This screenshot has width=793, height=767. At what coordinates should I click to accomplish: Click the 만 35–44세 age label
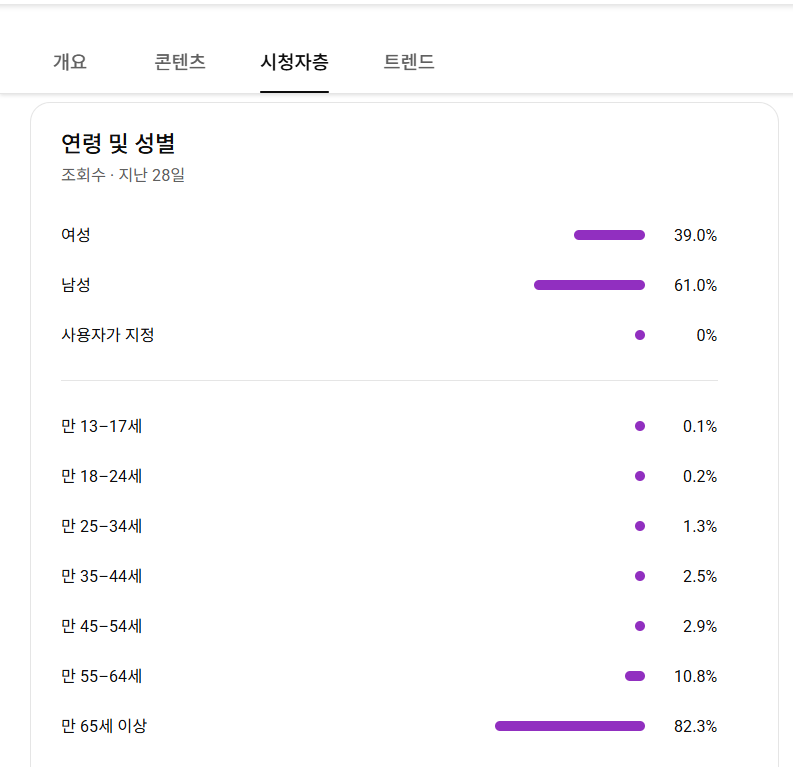101,576
